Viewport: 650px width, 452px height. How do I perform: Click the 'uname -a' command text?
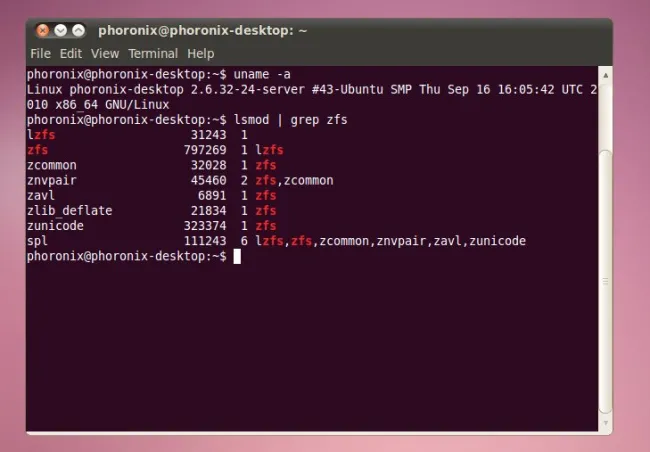[262, 74]
